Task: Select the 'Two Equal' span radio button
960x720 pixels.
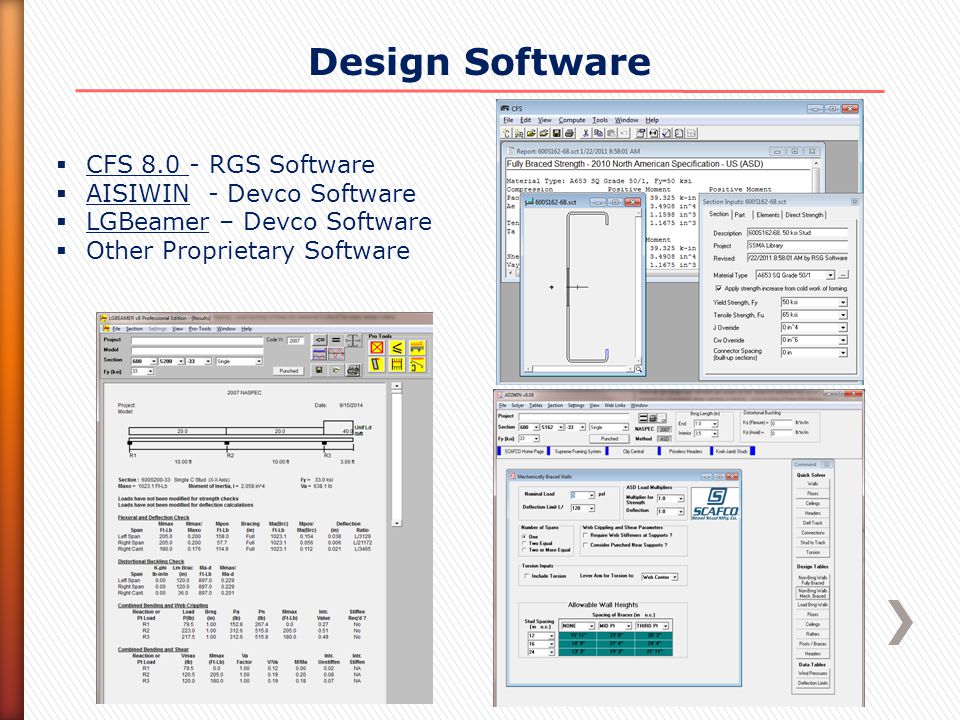Action: point(523,543)
